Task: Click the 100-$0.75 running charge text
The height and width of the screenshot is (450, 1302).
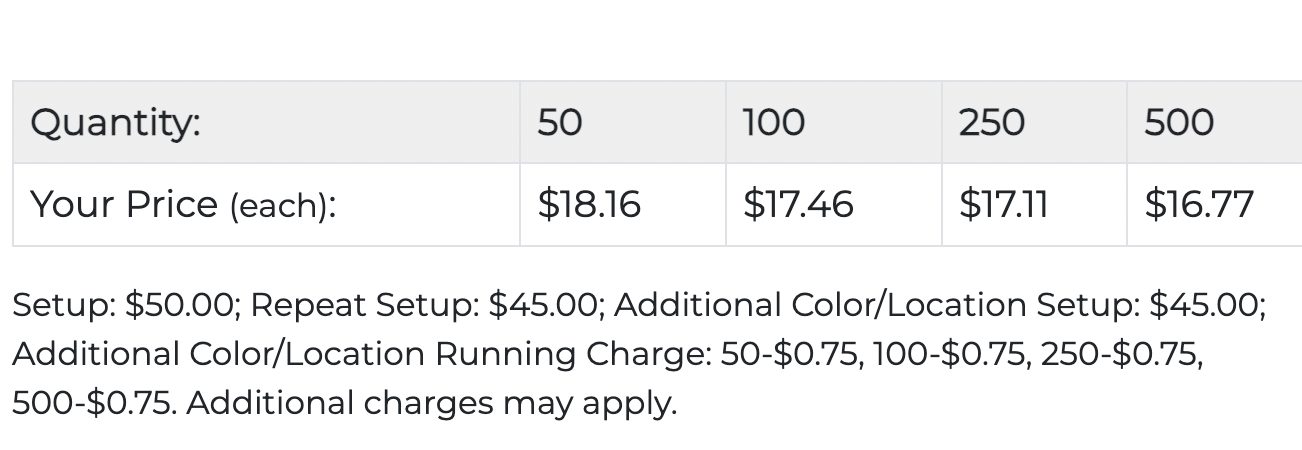Action: 953,354
